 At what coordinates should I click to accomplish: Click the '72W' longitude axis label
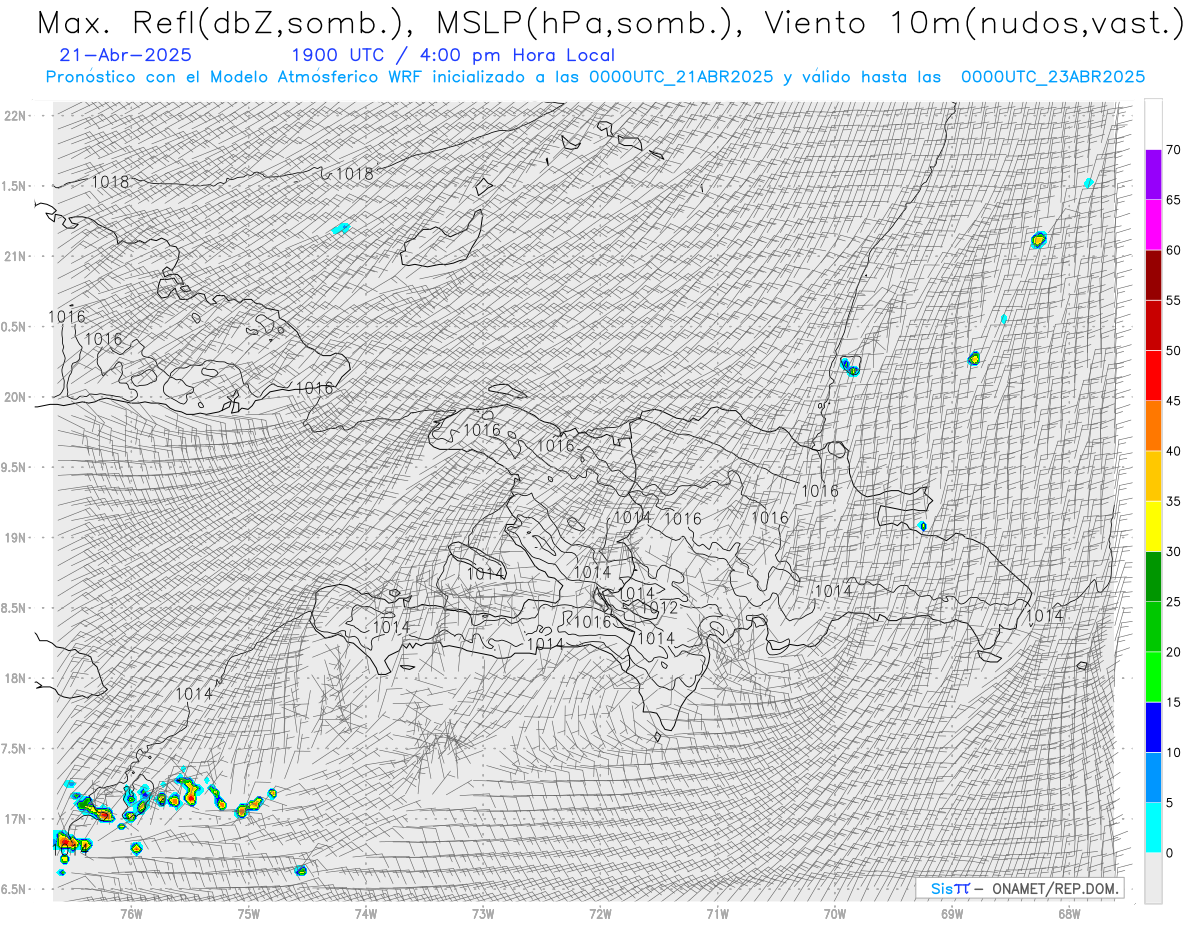click(x=600, y=912)
